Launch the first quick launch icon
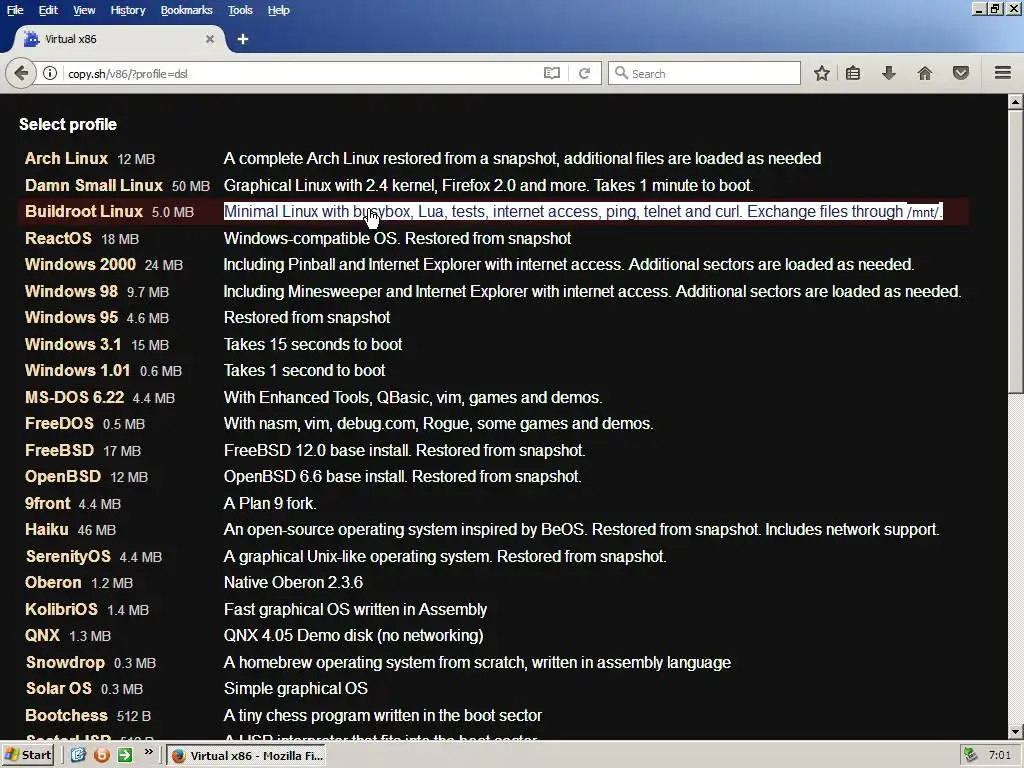The width and height of the screenshot is (1024, 768). (78, 755)
